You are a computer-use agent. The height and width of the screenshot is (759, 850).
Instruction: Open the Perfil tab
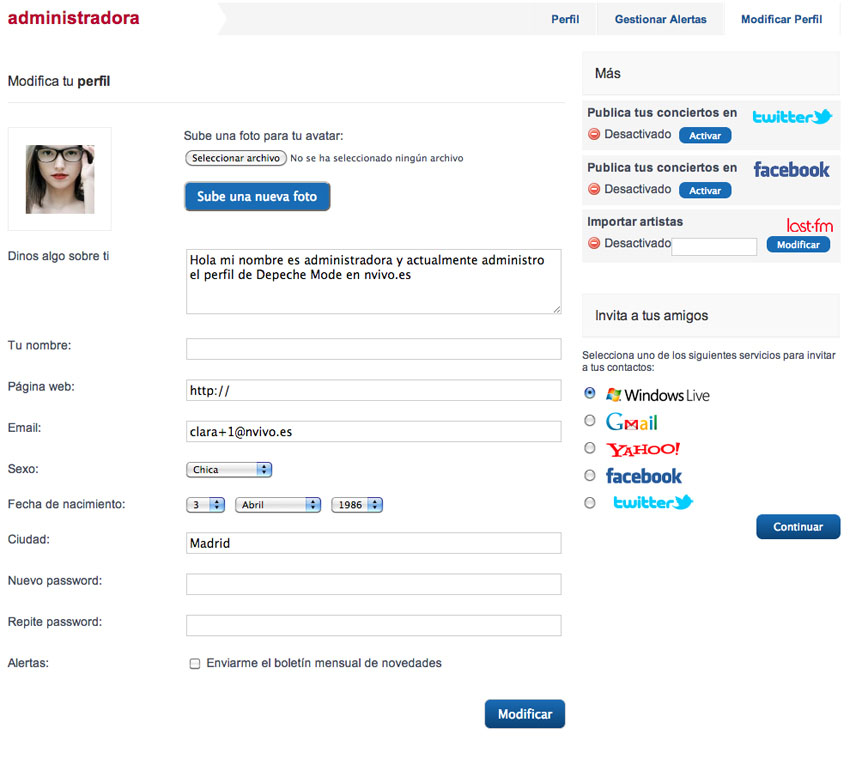point(565,20)
